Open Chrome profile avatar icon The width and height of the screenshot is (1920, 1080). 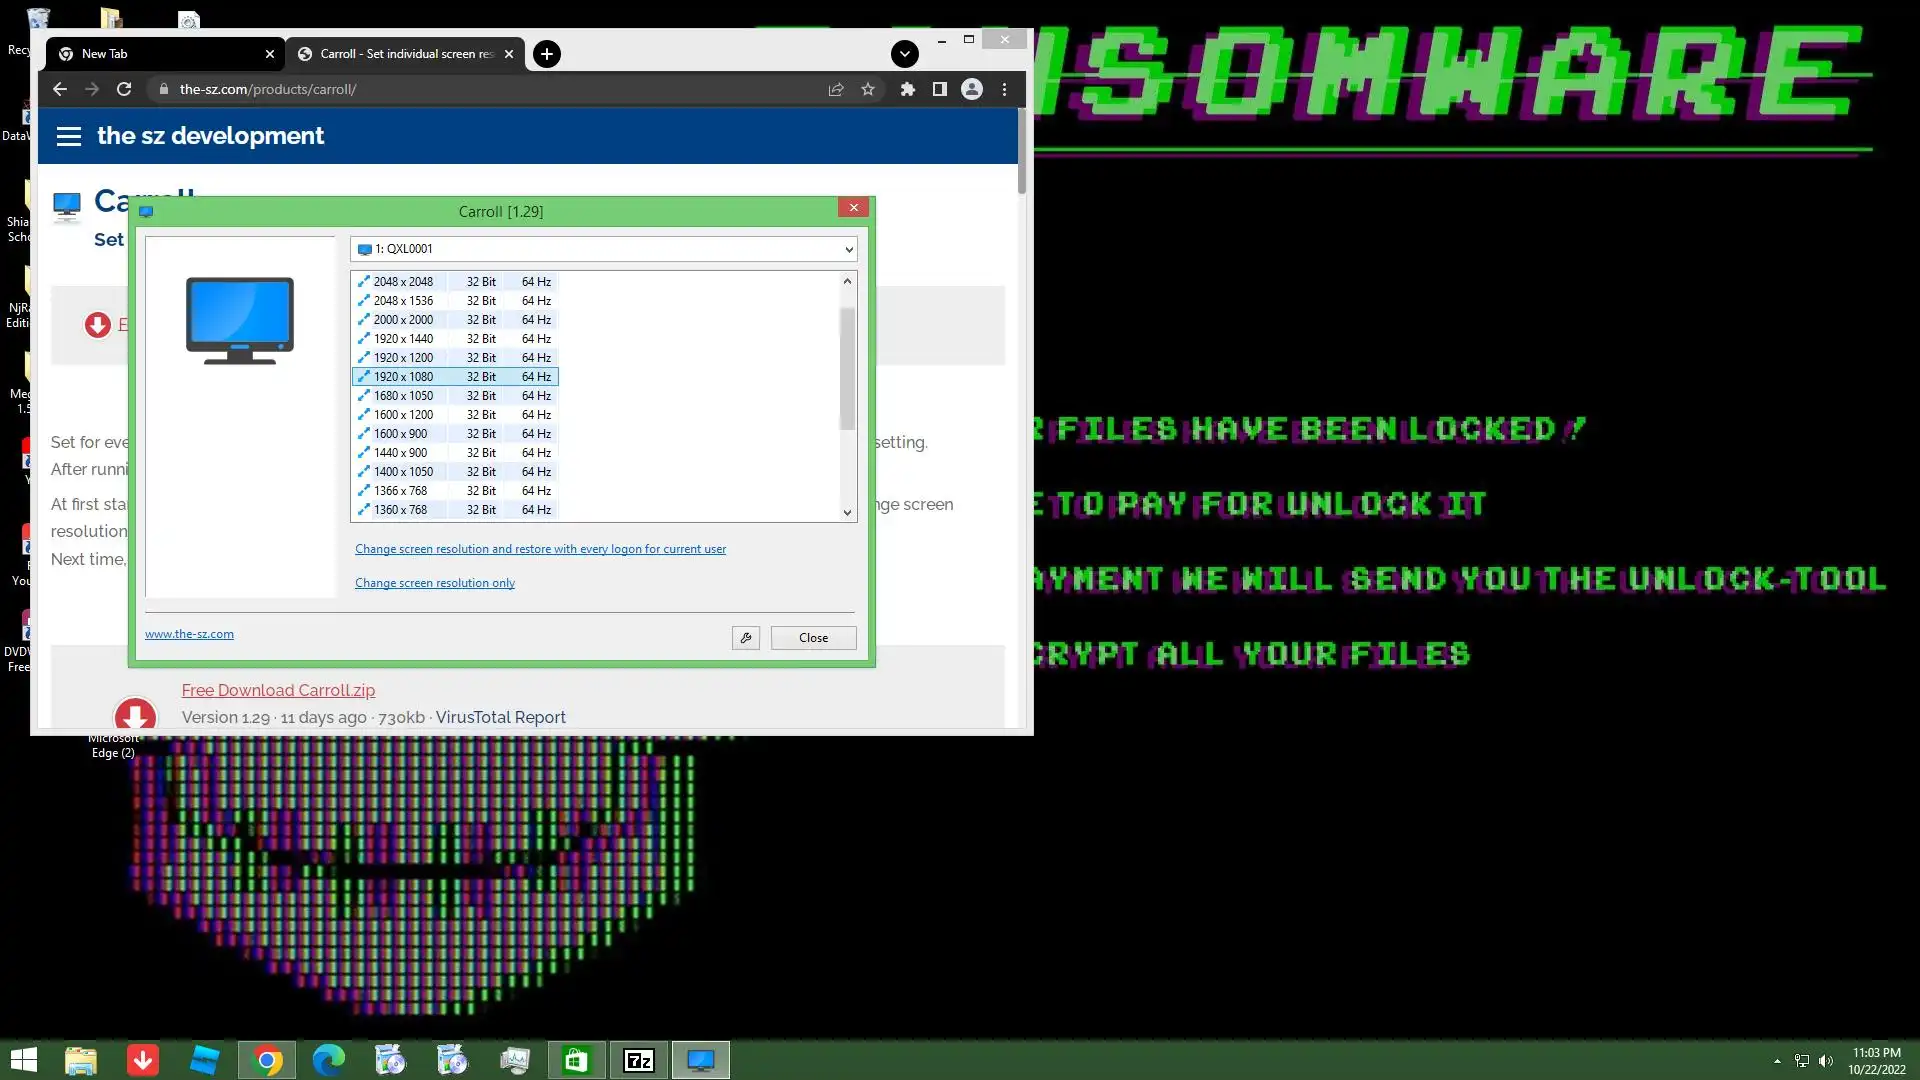coord(971,89)
